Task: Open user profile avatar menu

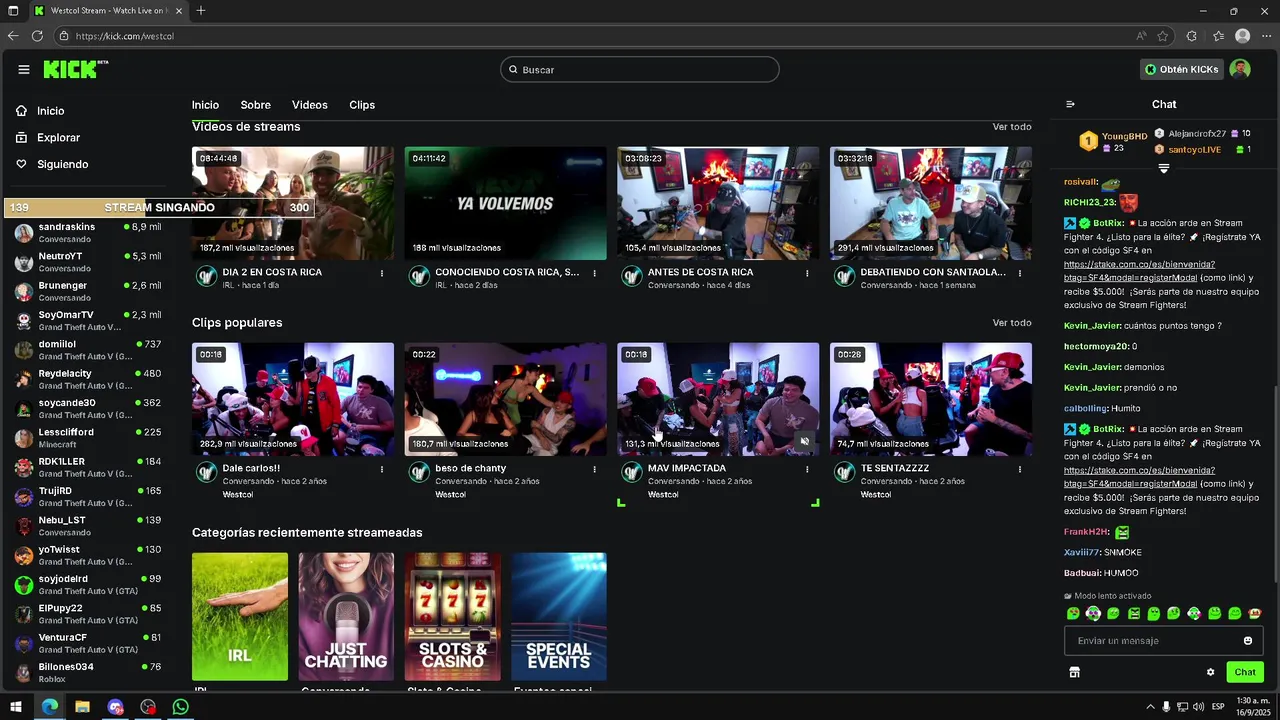Action: pyautogui.click(x=1240, y=69)
